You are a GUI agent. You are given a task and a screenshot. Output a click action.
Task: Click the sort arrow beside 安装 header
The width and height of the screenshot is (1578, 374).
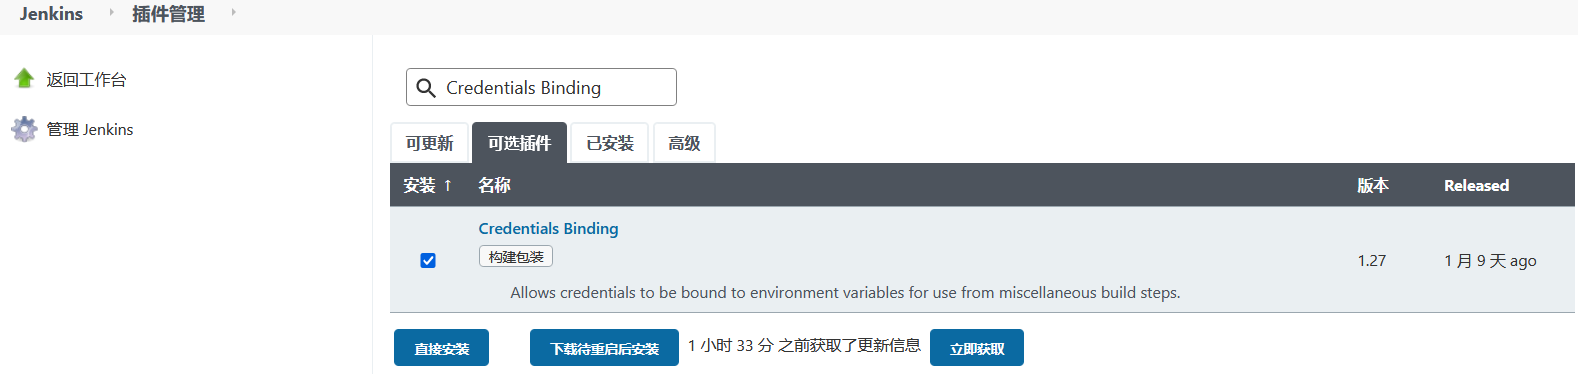[x=448, y=186]
